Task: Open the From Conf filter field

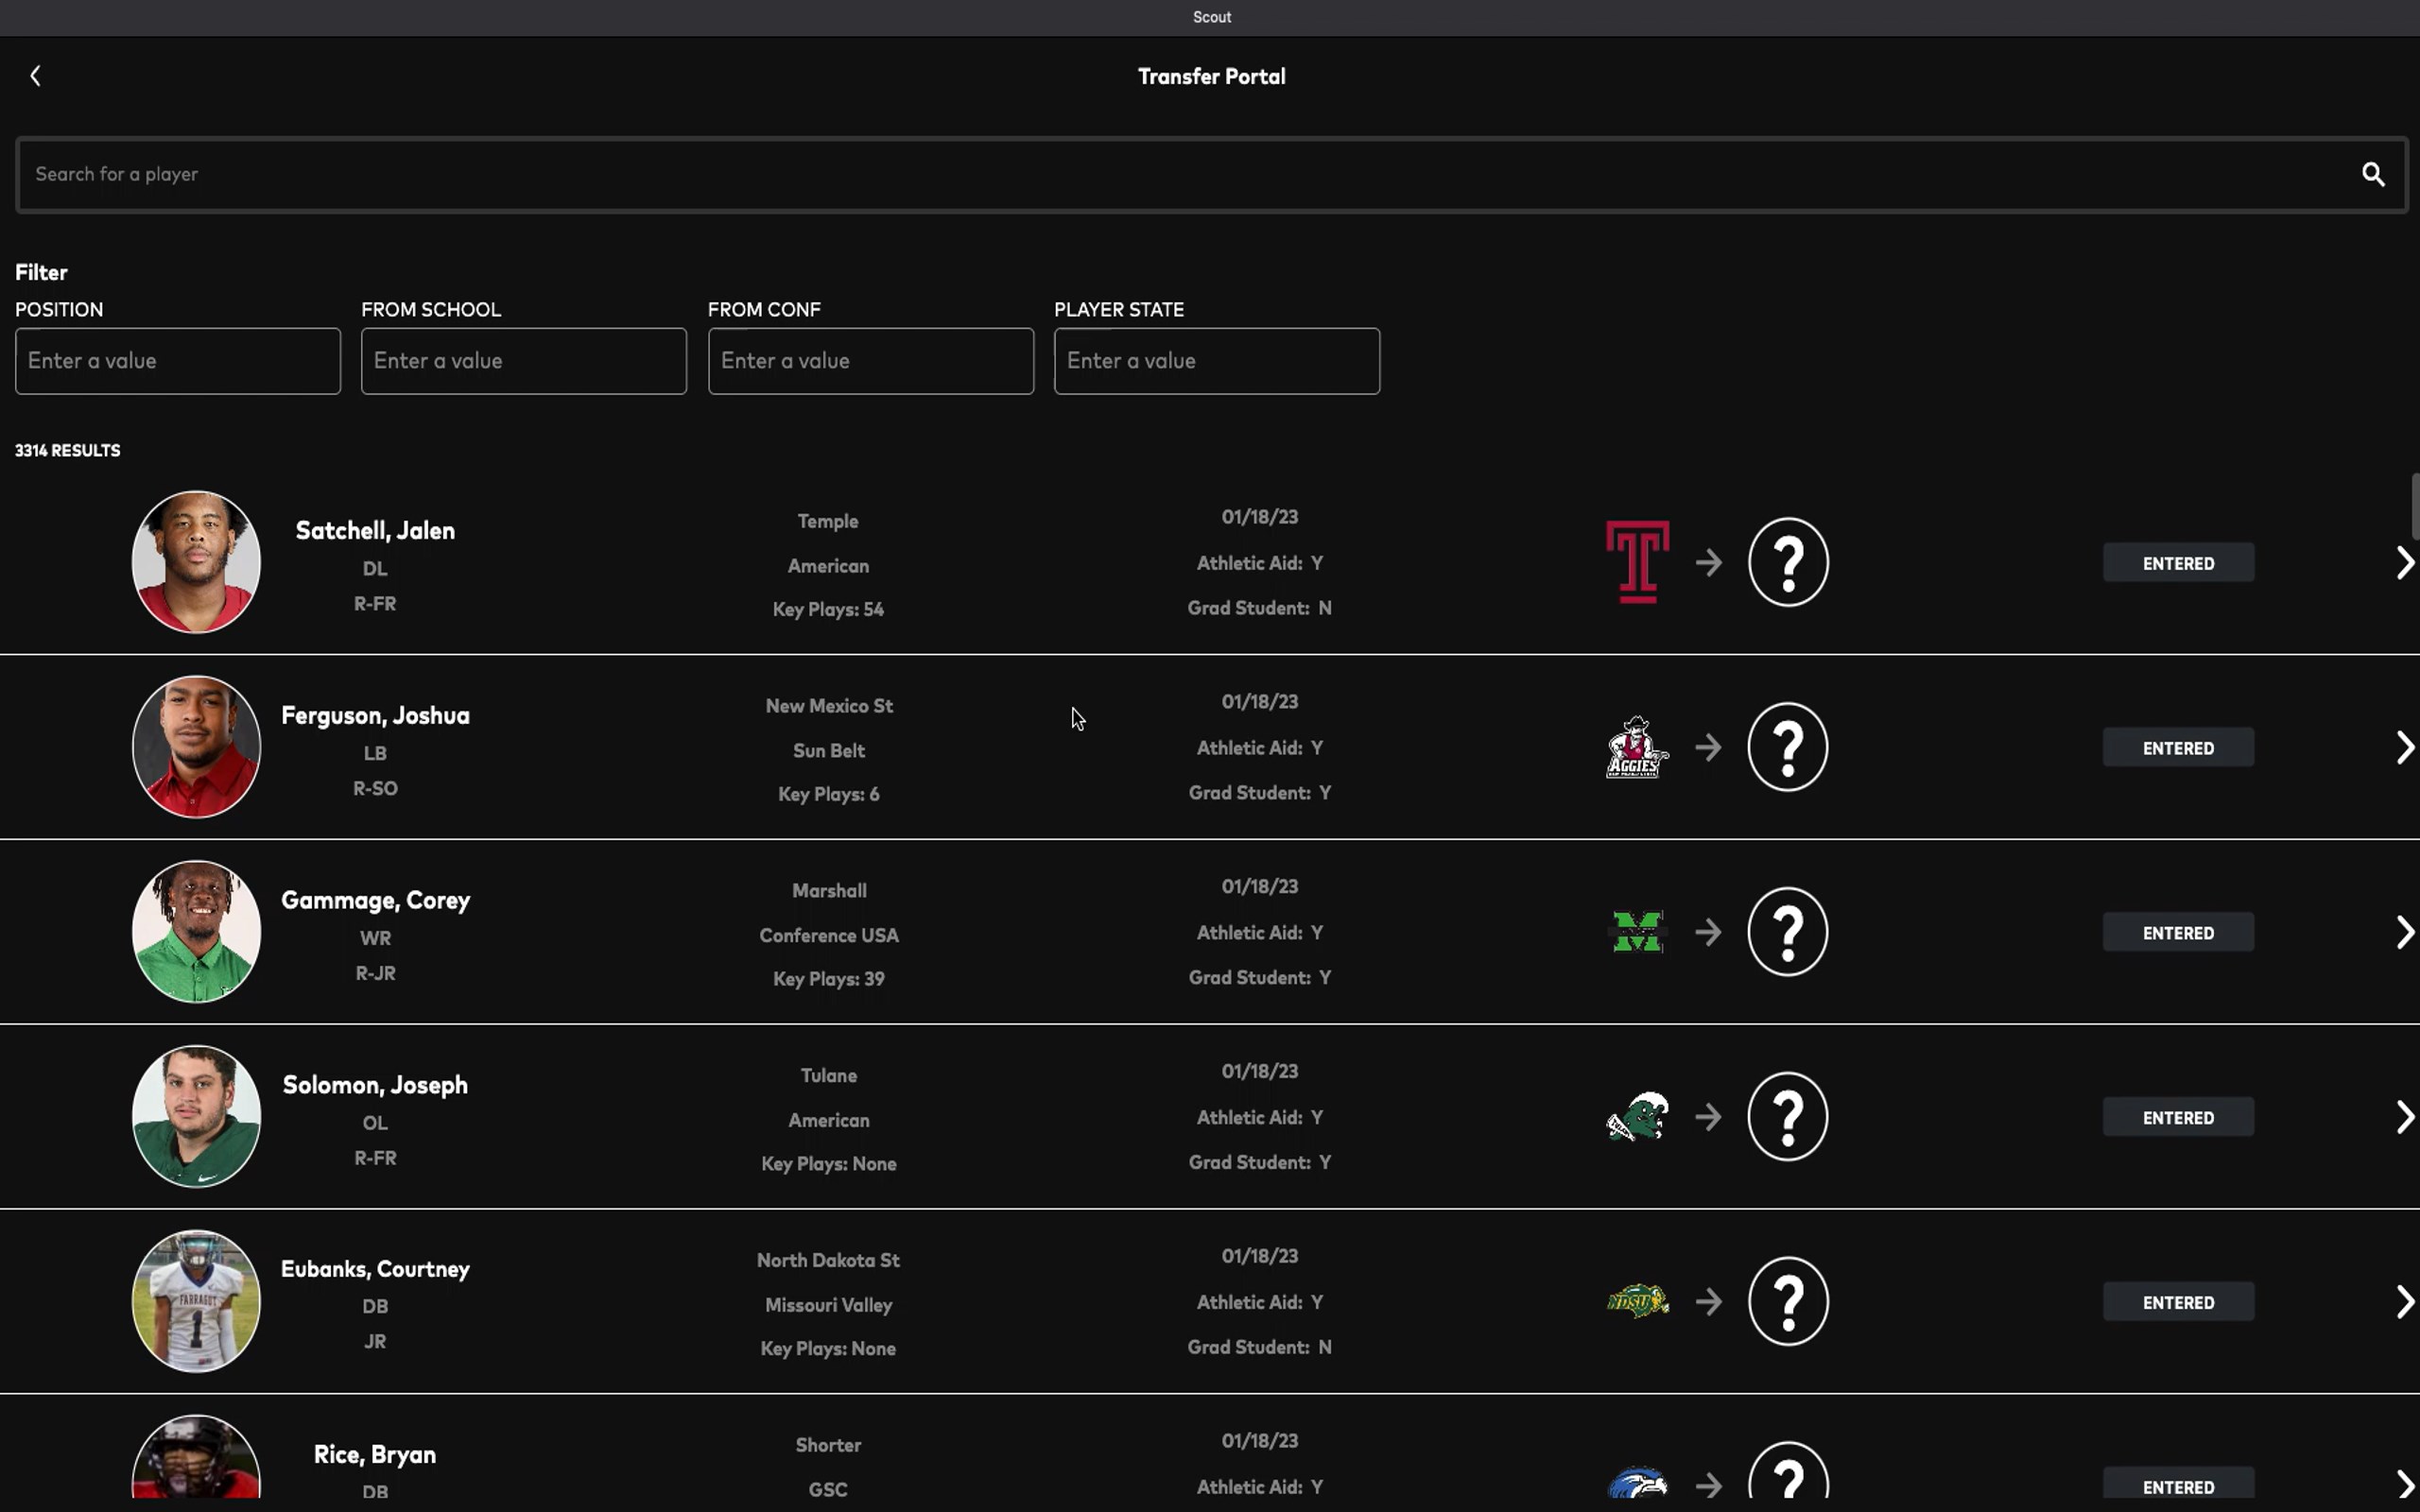Action: (x=870, y=361)
